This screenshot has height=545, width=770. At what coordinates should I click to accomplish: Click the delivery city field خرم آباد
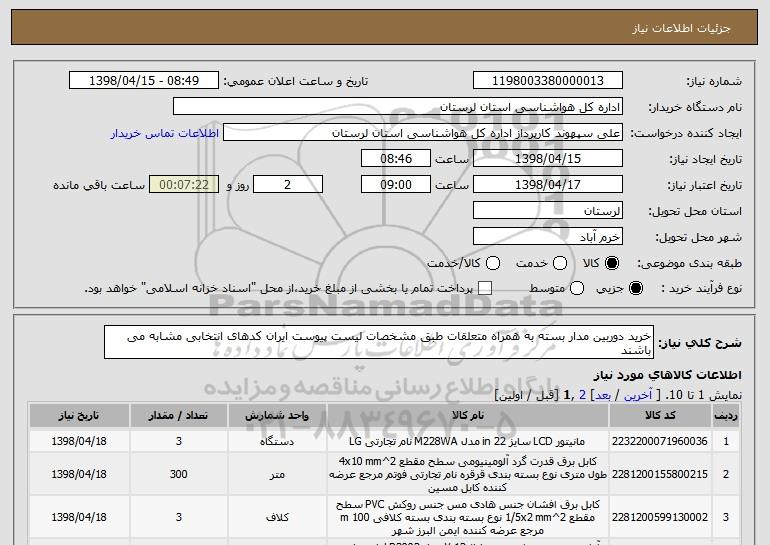coord(548,237)
